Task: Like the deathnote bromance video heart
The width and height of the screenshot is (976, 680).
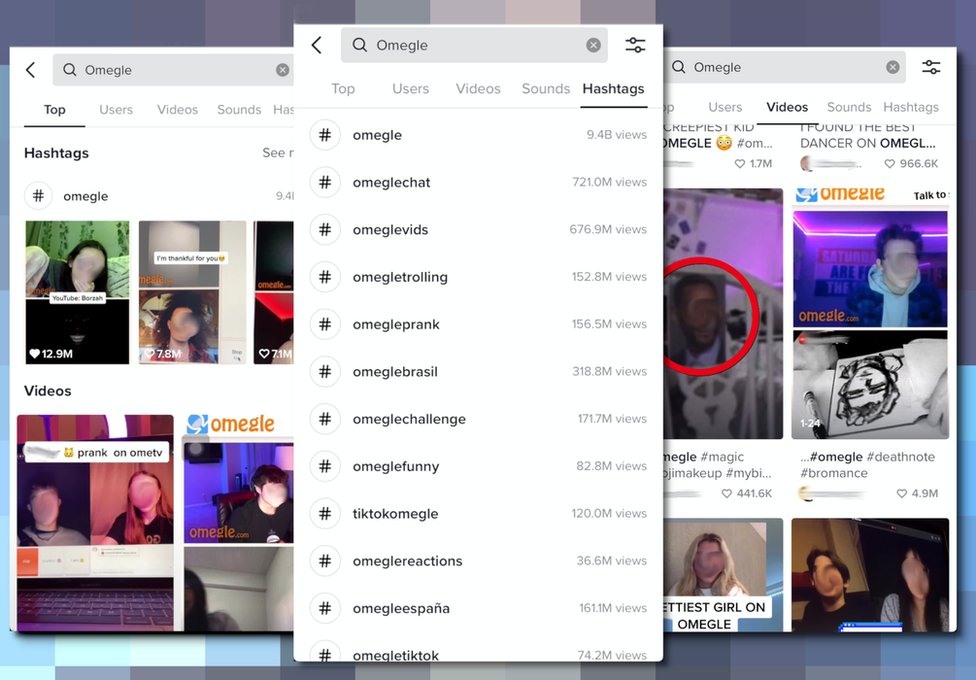Action: coord(902,494)
